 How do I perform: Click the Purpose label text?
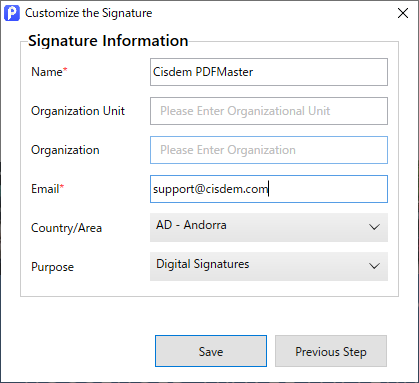pos(52,267)
